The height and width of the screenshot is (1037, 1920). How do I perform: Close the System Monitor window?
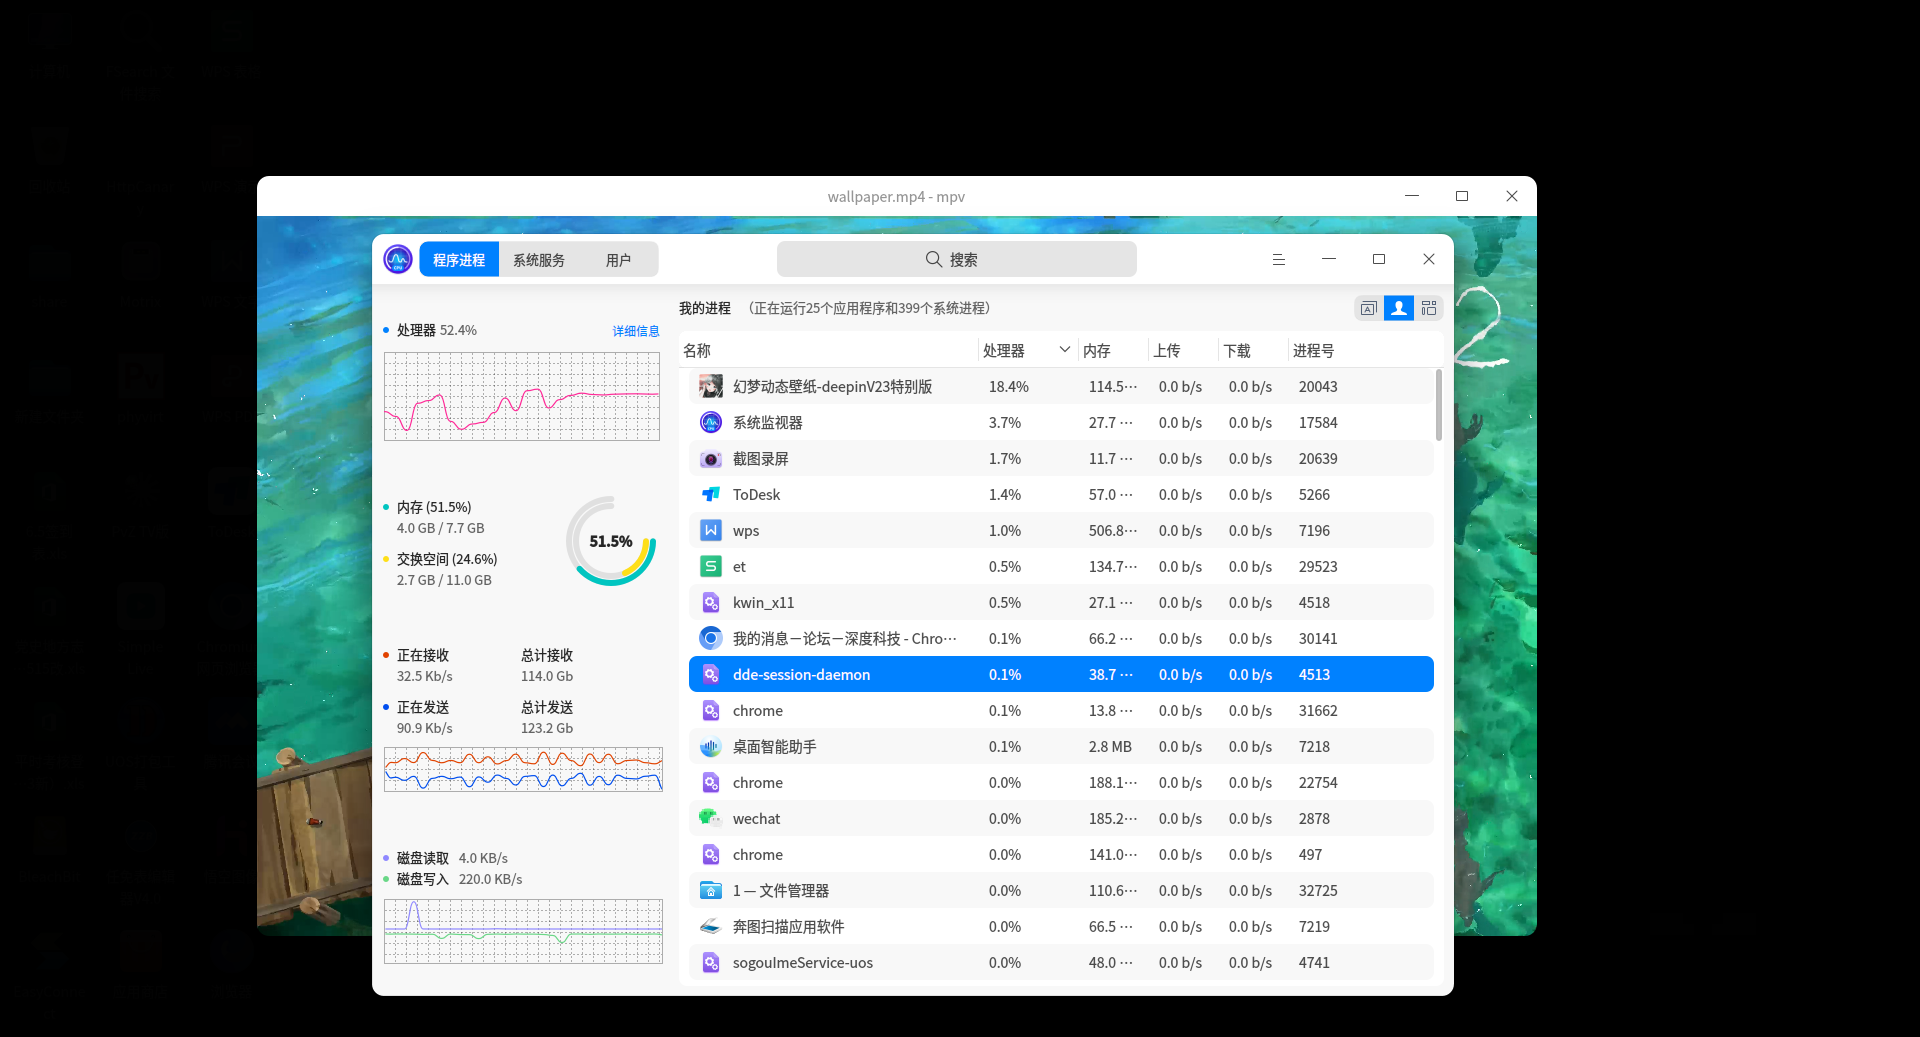point(1429,259)
